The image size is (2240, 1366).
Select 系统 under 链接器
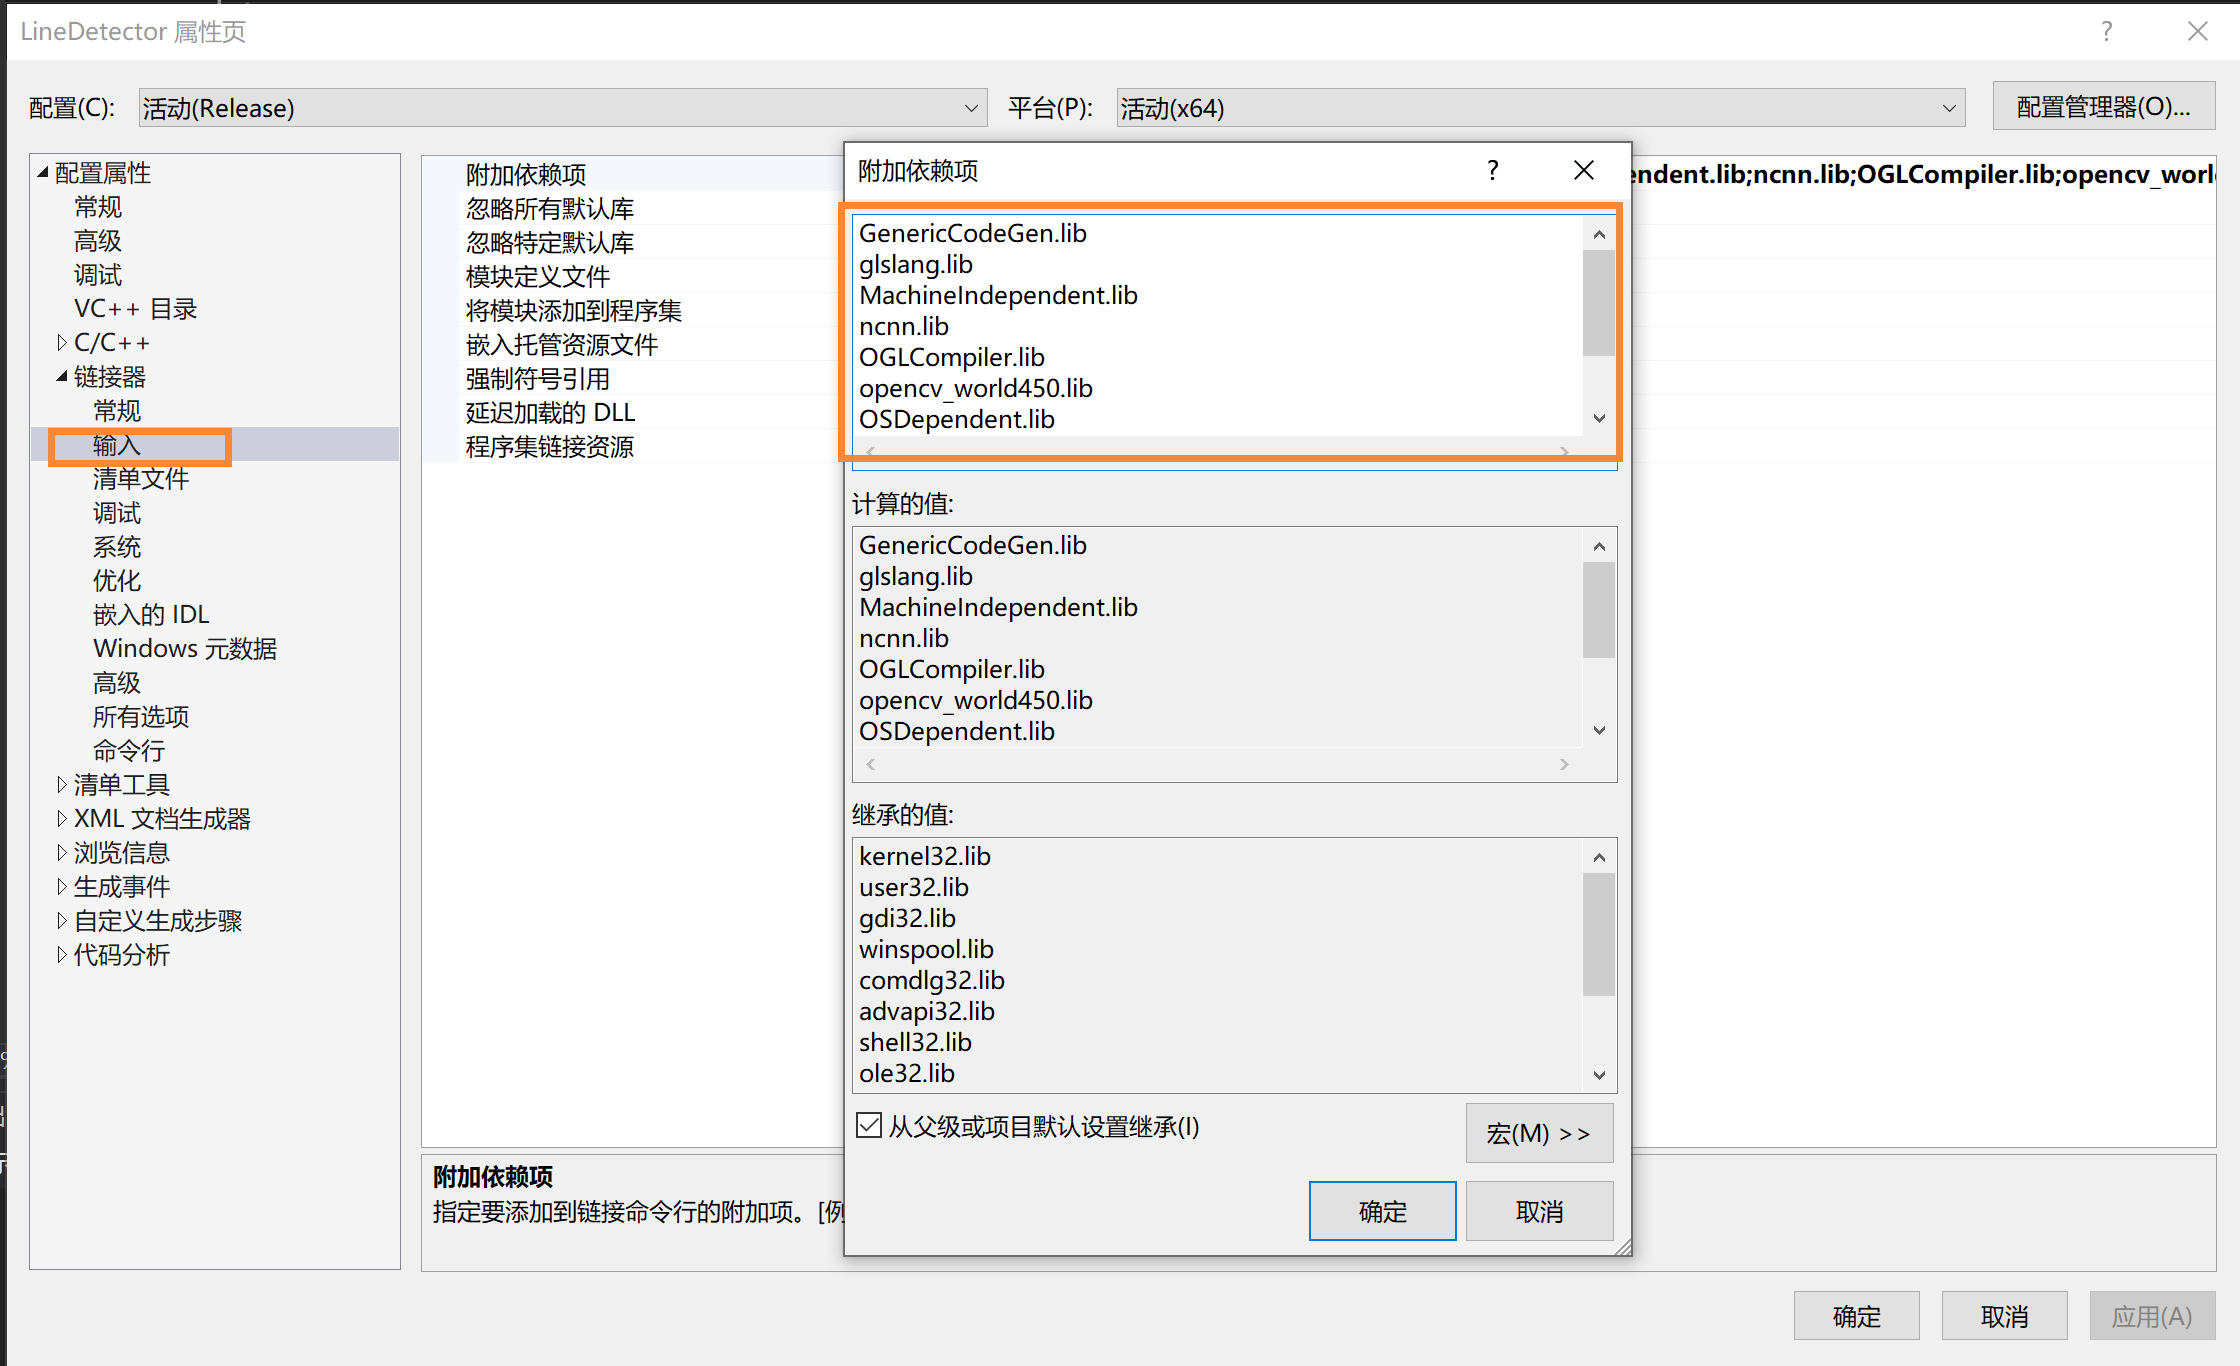(x=117, y=547)
